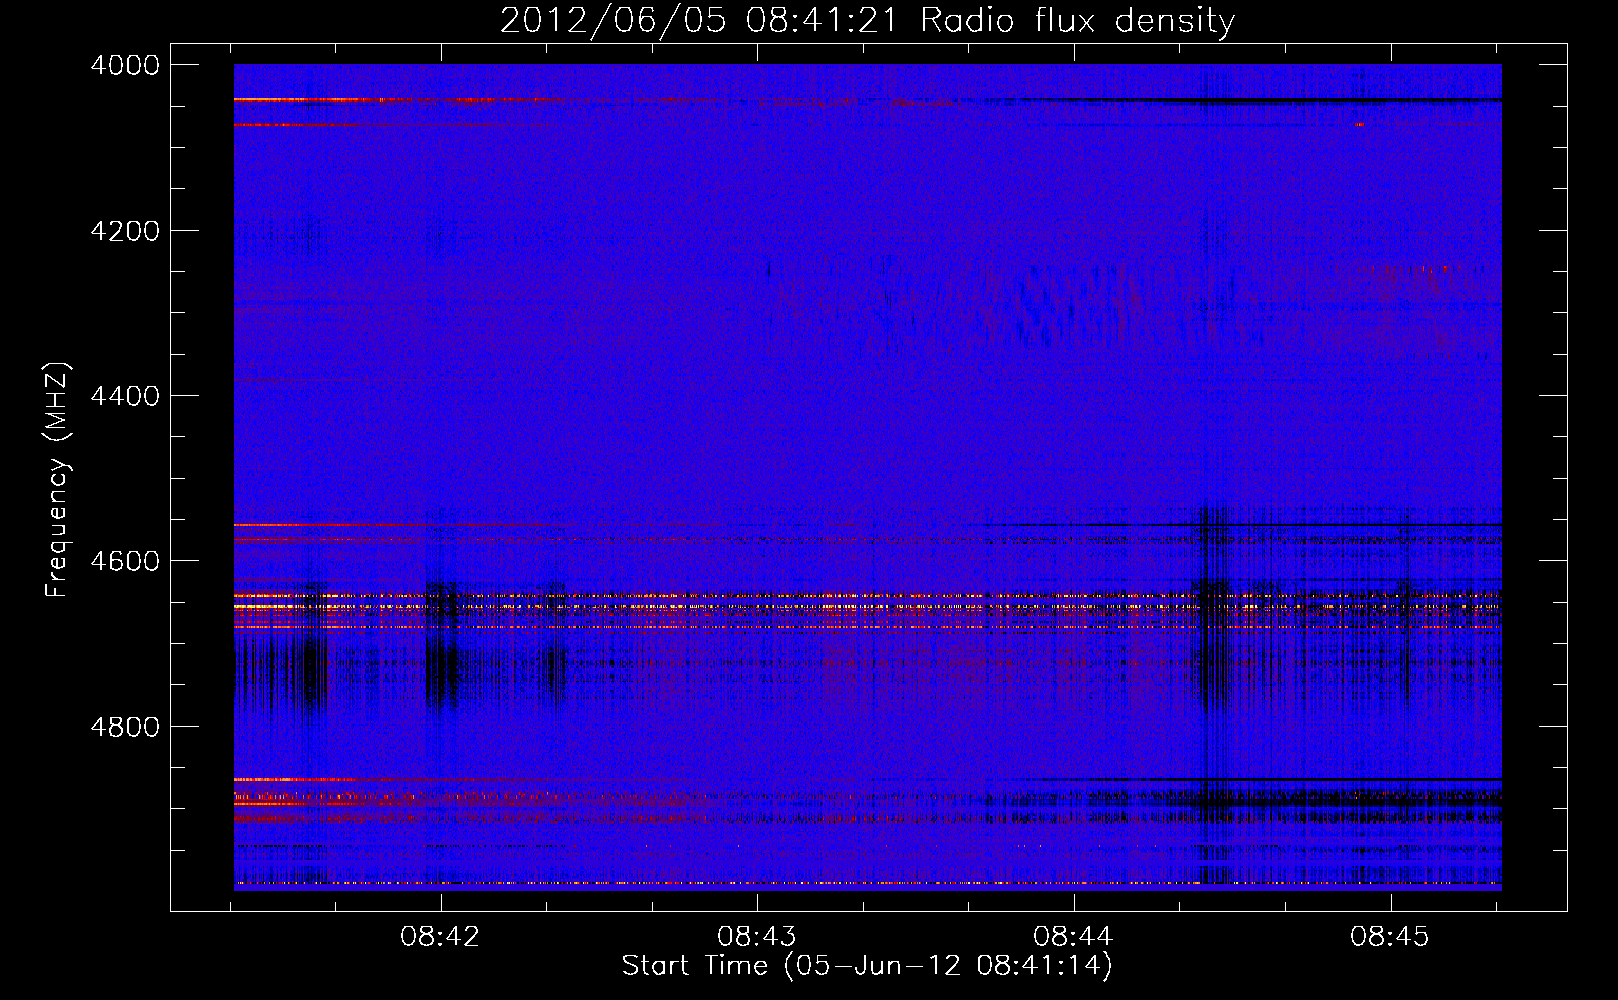Select the 4800 frequency axis label
1618x1000 pixels.
(x=125, y=727)
